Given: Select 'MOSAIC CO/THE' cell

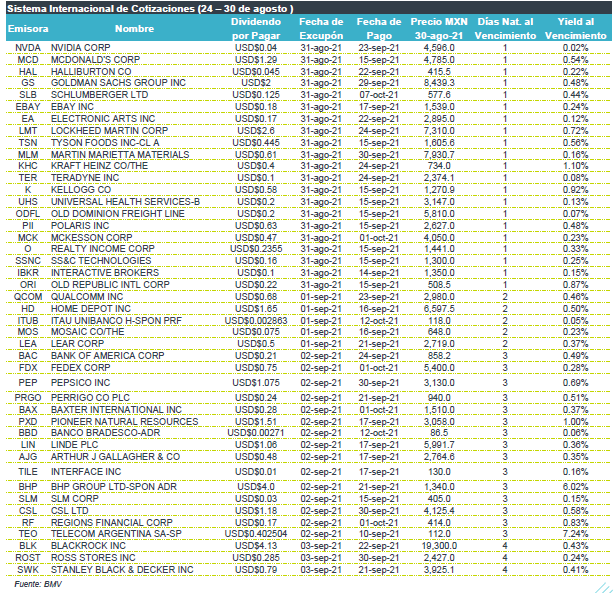Looking at the screenshot, I should coord(88,332).
